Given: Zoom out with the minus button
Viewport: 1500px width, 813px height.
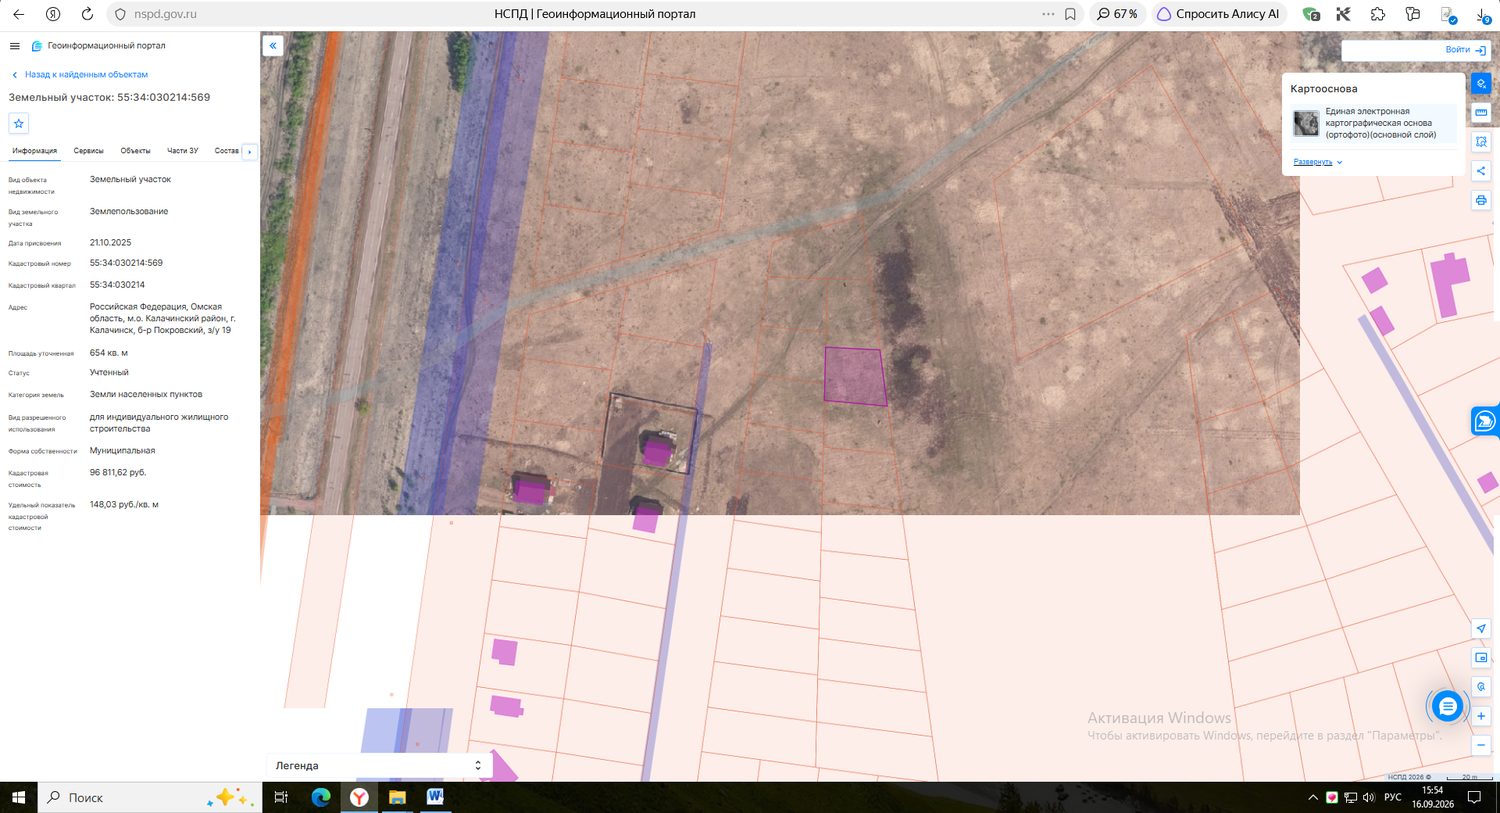Looking at the screenshot, I should pos(1481,745).
